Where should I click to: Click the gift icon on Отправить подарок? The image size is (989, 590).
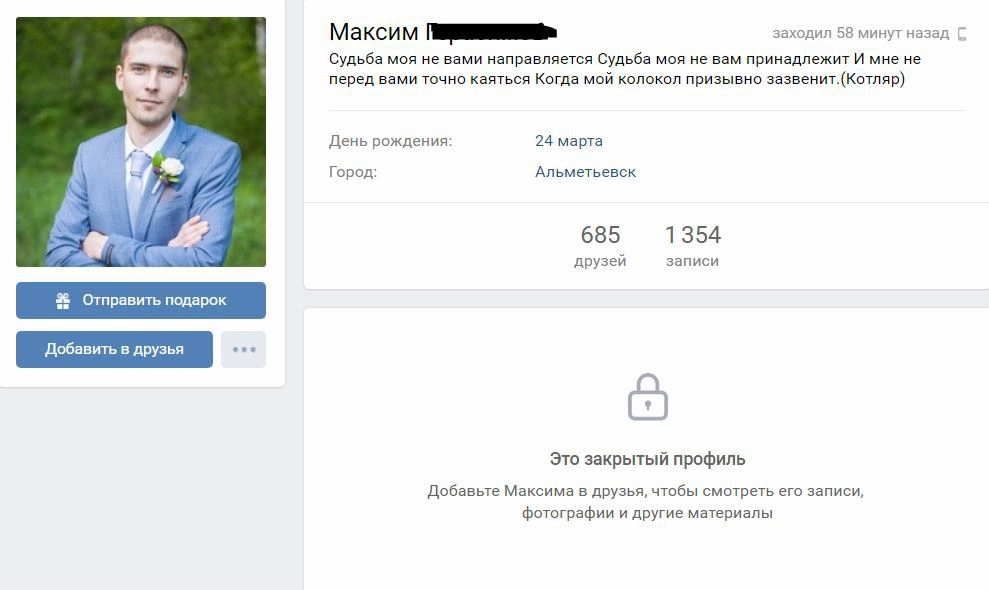coord(62,301)
